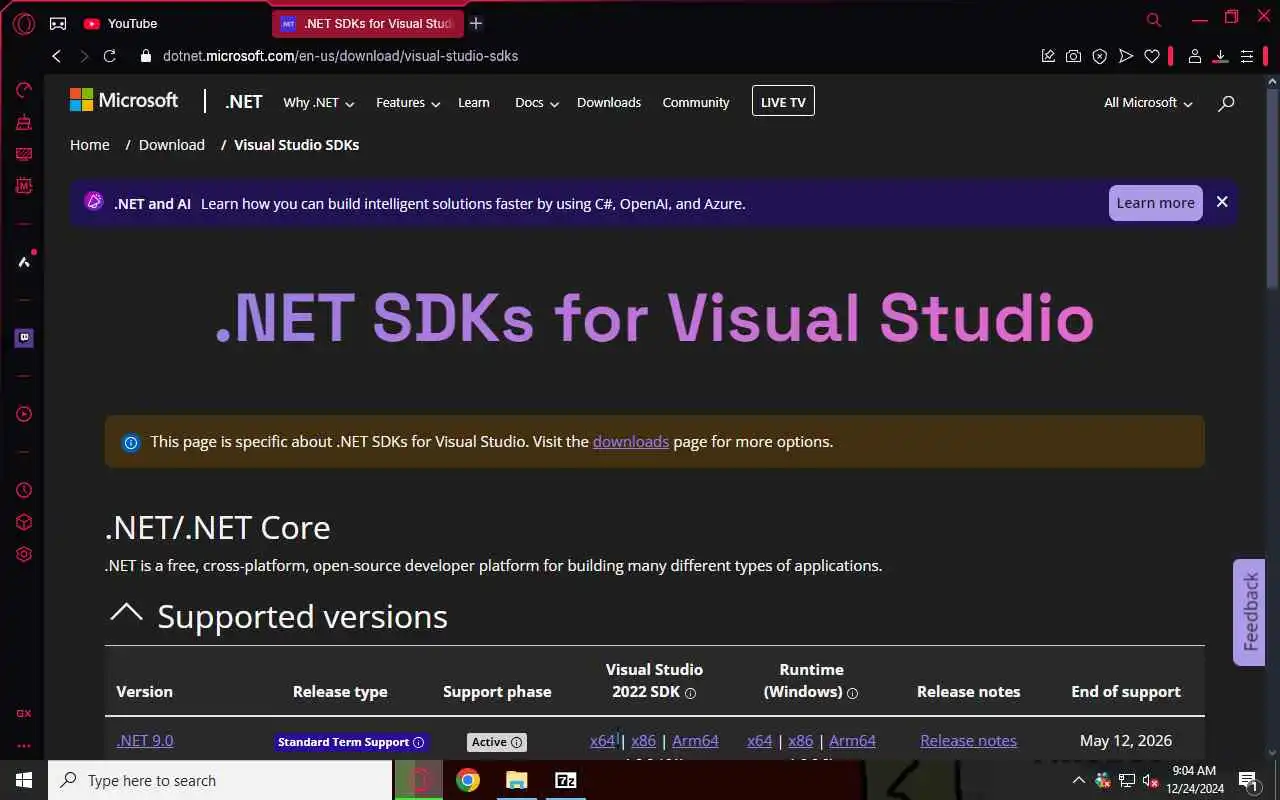Open the downloads arrow icon in toolbar
Screen dimensions: 1280x800
[x=1220, y=56]
